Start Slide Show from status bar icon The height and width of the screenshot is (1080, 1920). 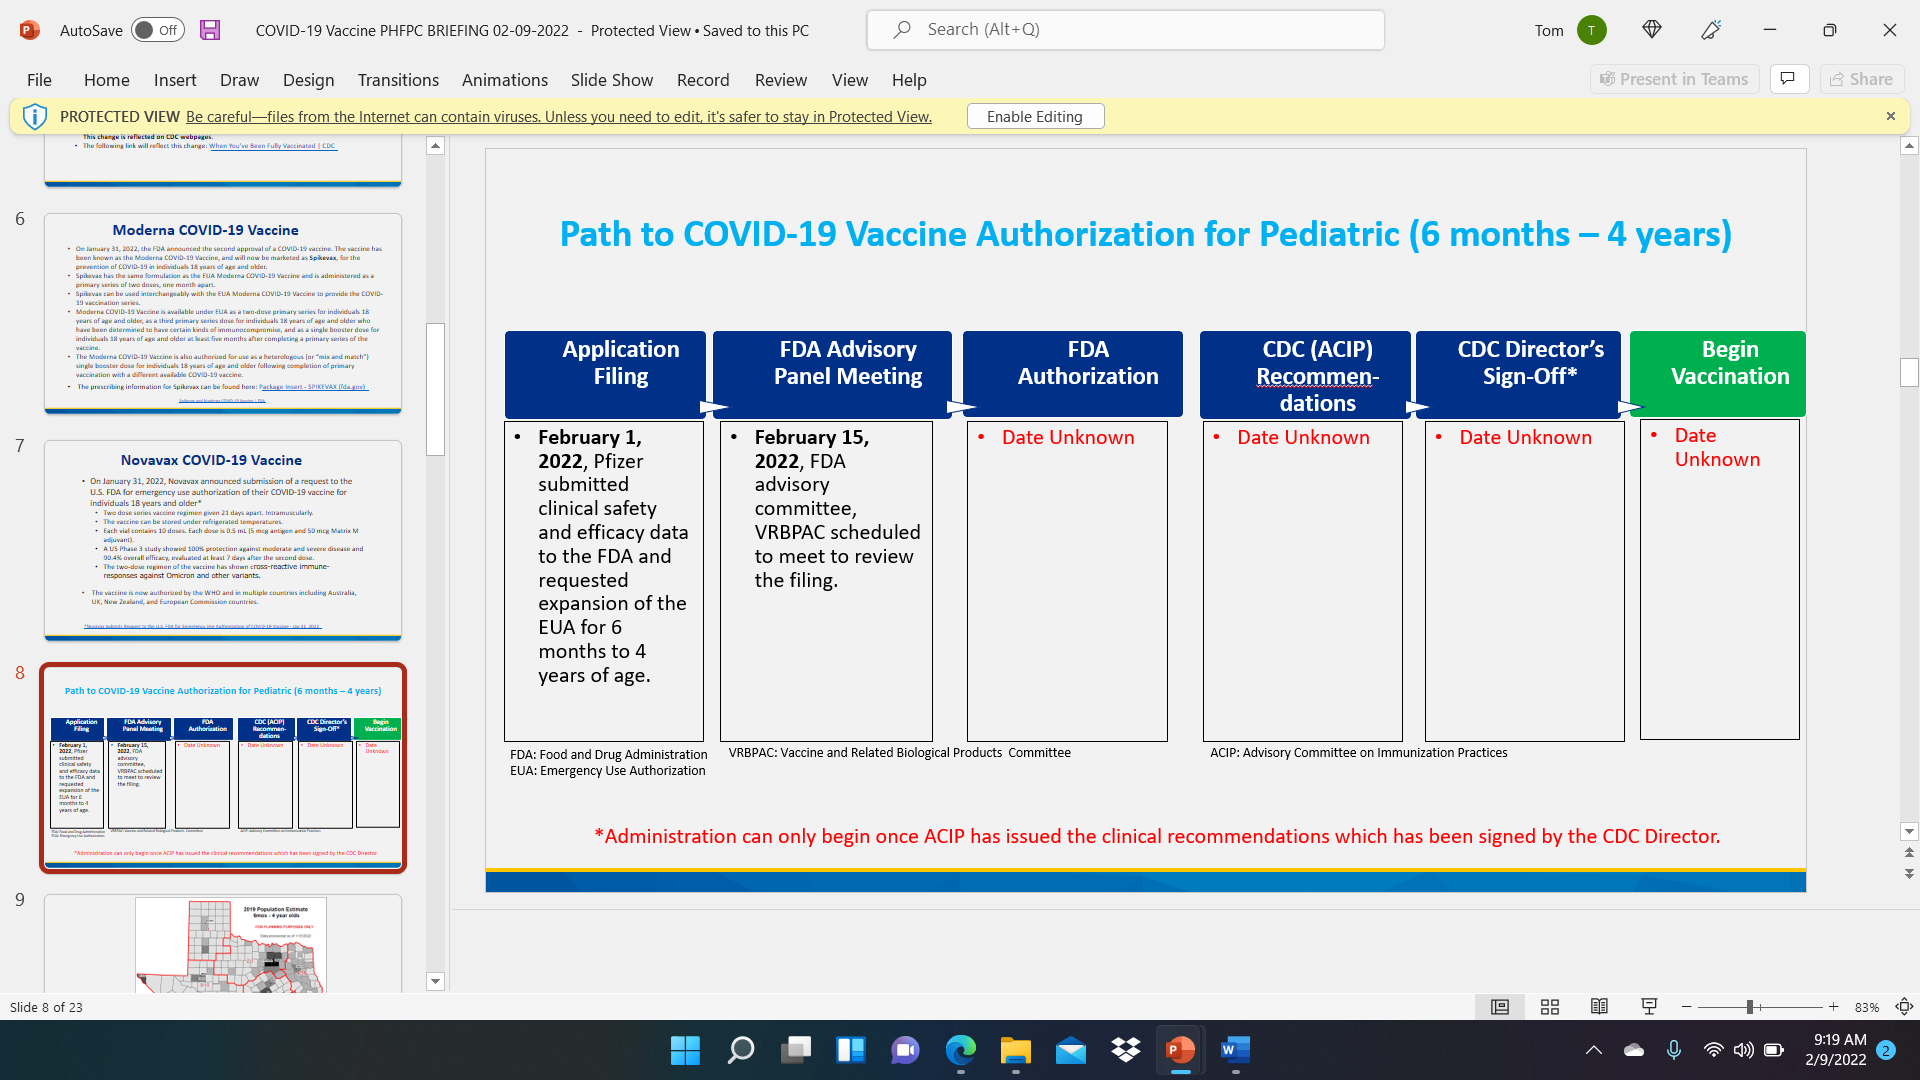(1649, 1007)
